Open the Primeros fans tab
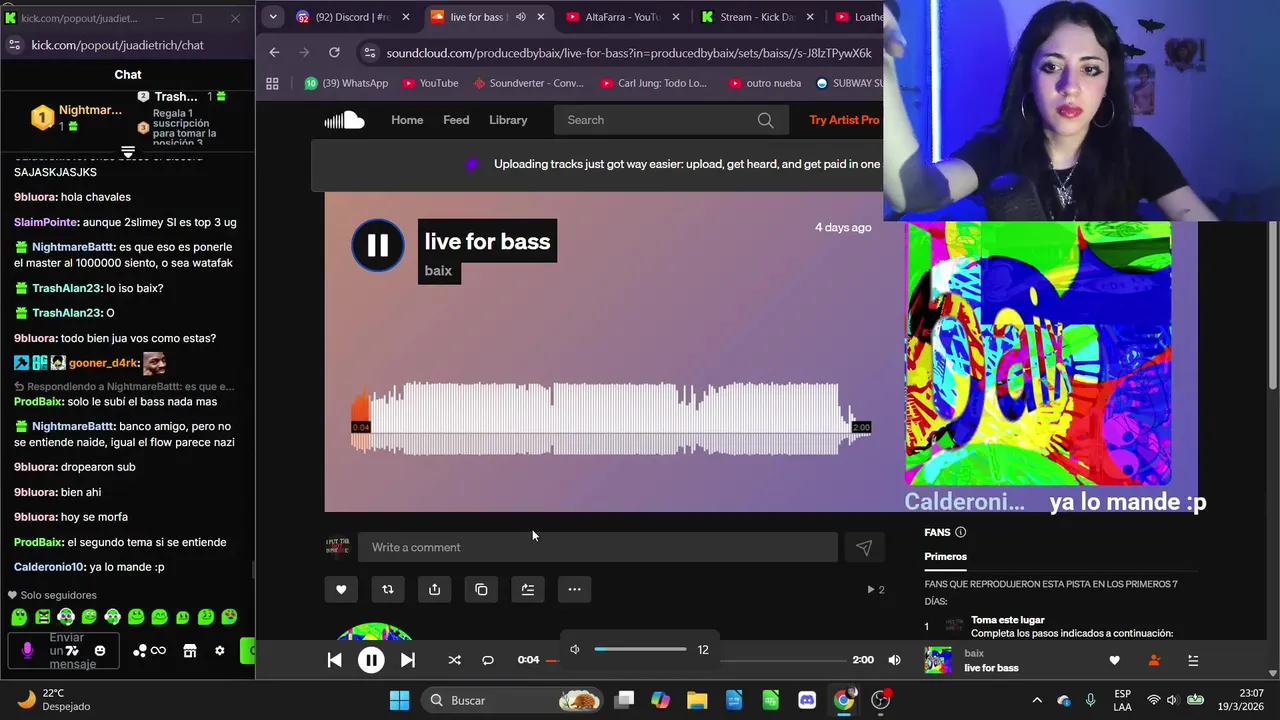Screen dimensions: 1280x720 (946, 556)
